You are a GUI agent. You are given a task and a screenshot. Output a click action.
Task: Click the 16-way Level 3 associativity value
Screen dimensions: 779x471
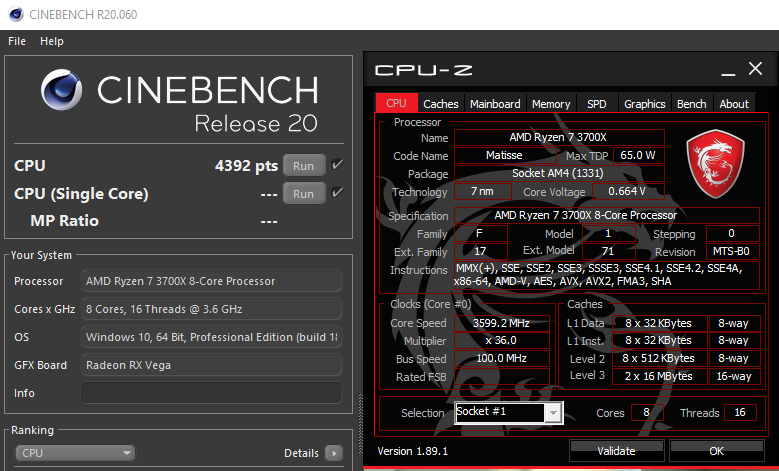coord(734,377)
